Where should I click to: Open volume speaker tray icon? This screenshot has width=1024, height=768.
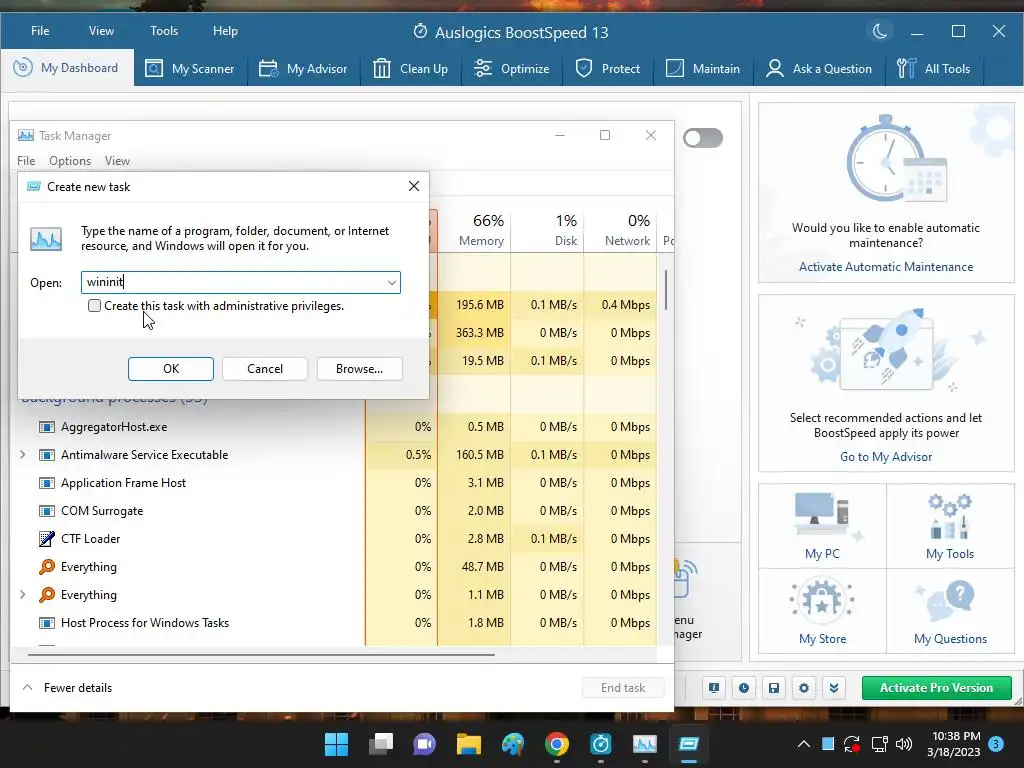pos(904,744)
